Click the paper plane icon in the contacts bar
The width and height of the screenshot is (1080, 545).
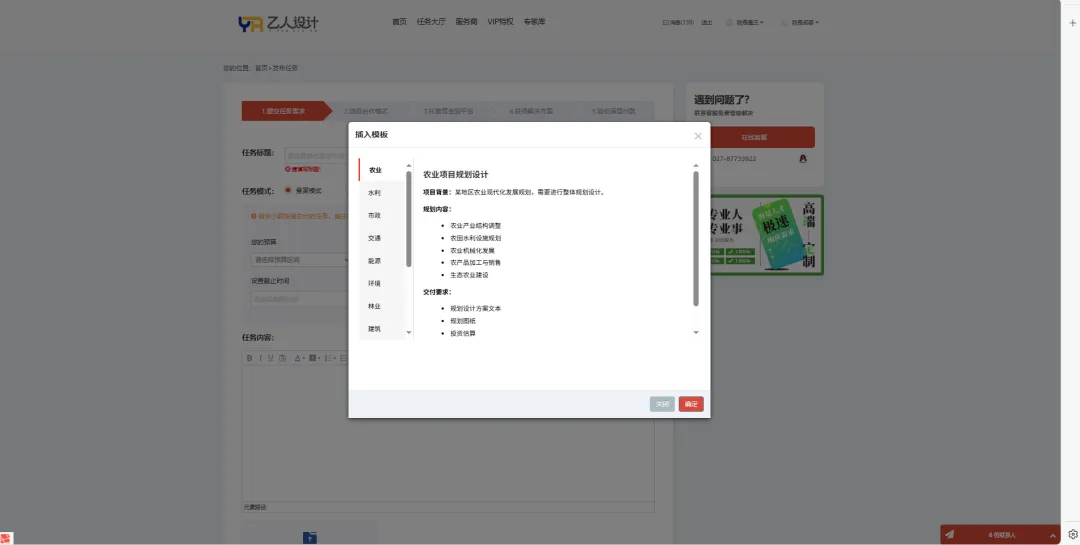950,534
